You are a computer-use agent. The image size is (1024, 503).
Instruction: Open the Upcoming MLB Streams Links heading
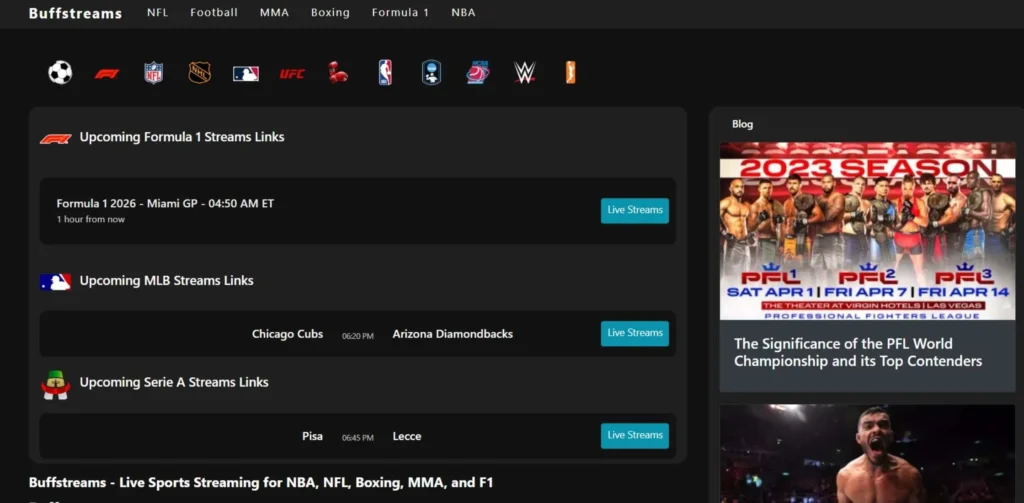[x=167, y=280]
